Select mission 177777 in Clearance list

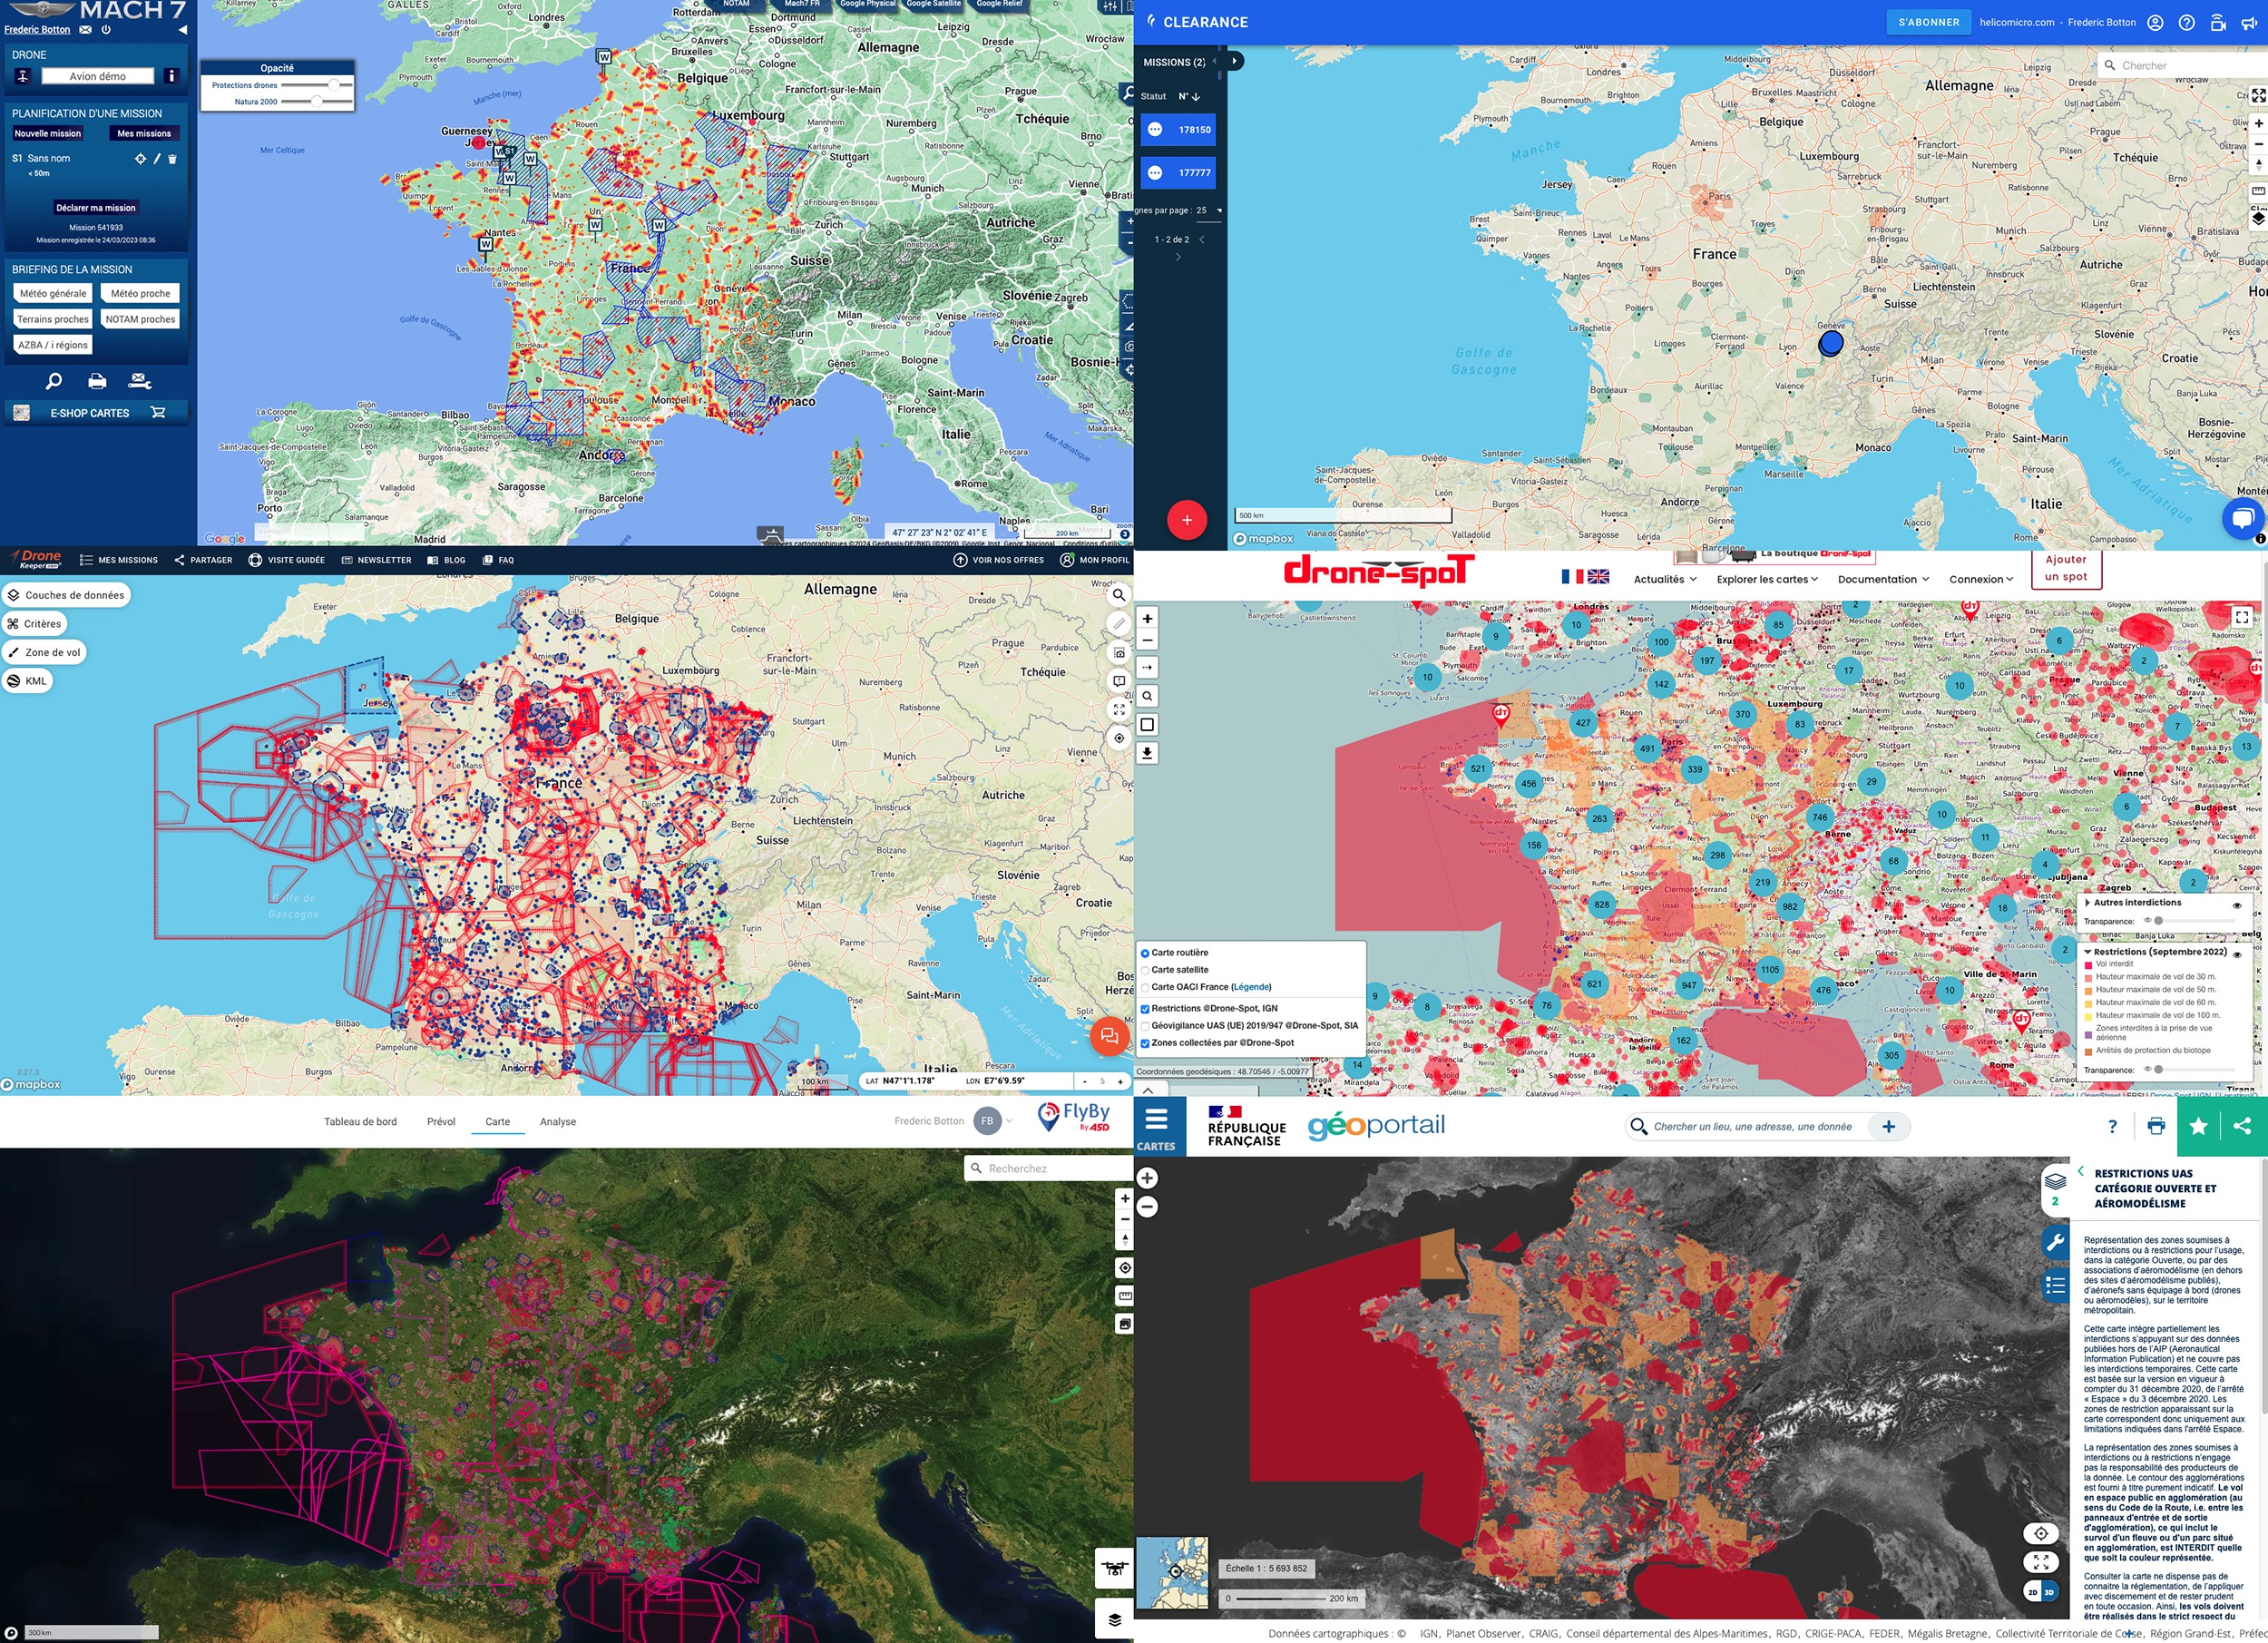[1179, 172]
